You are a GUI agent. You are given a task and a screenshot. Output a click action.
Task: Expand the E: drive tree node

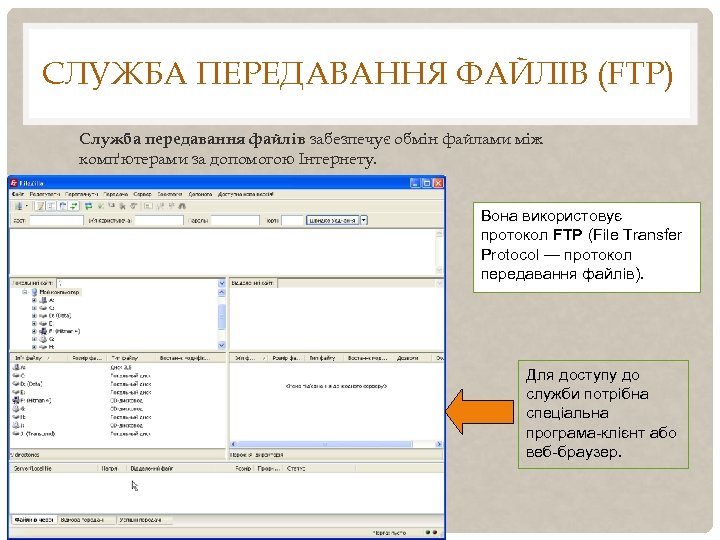click(x=34, y=324)
